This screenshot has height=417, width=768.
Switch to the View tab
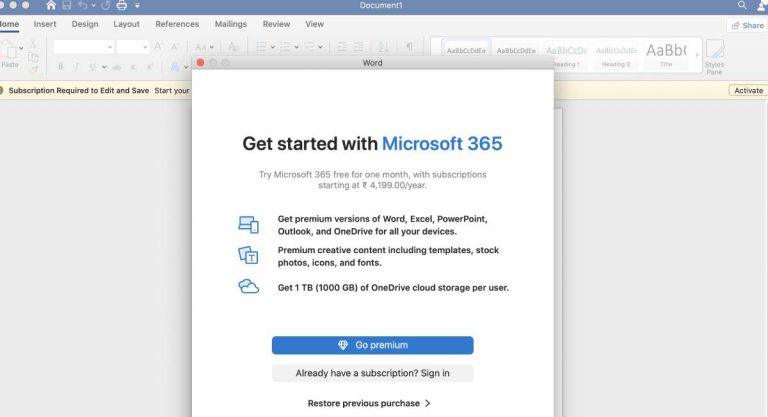pos(314,24)
